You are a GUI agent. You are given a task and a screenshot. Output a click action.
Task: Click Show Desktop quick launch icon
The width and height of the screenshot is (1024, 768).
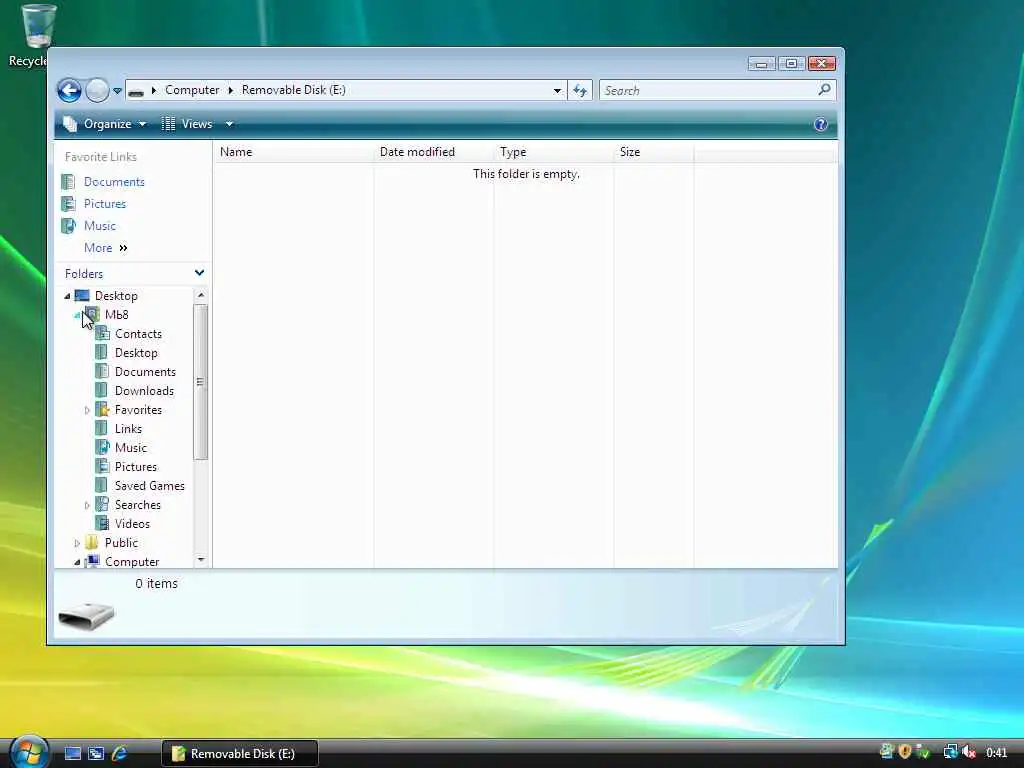(72, 754)
